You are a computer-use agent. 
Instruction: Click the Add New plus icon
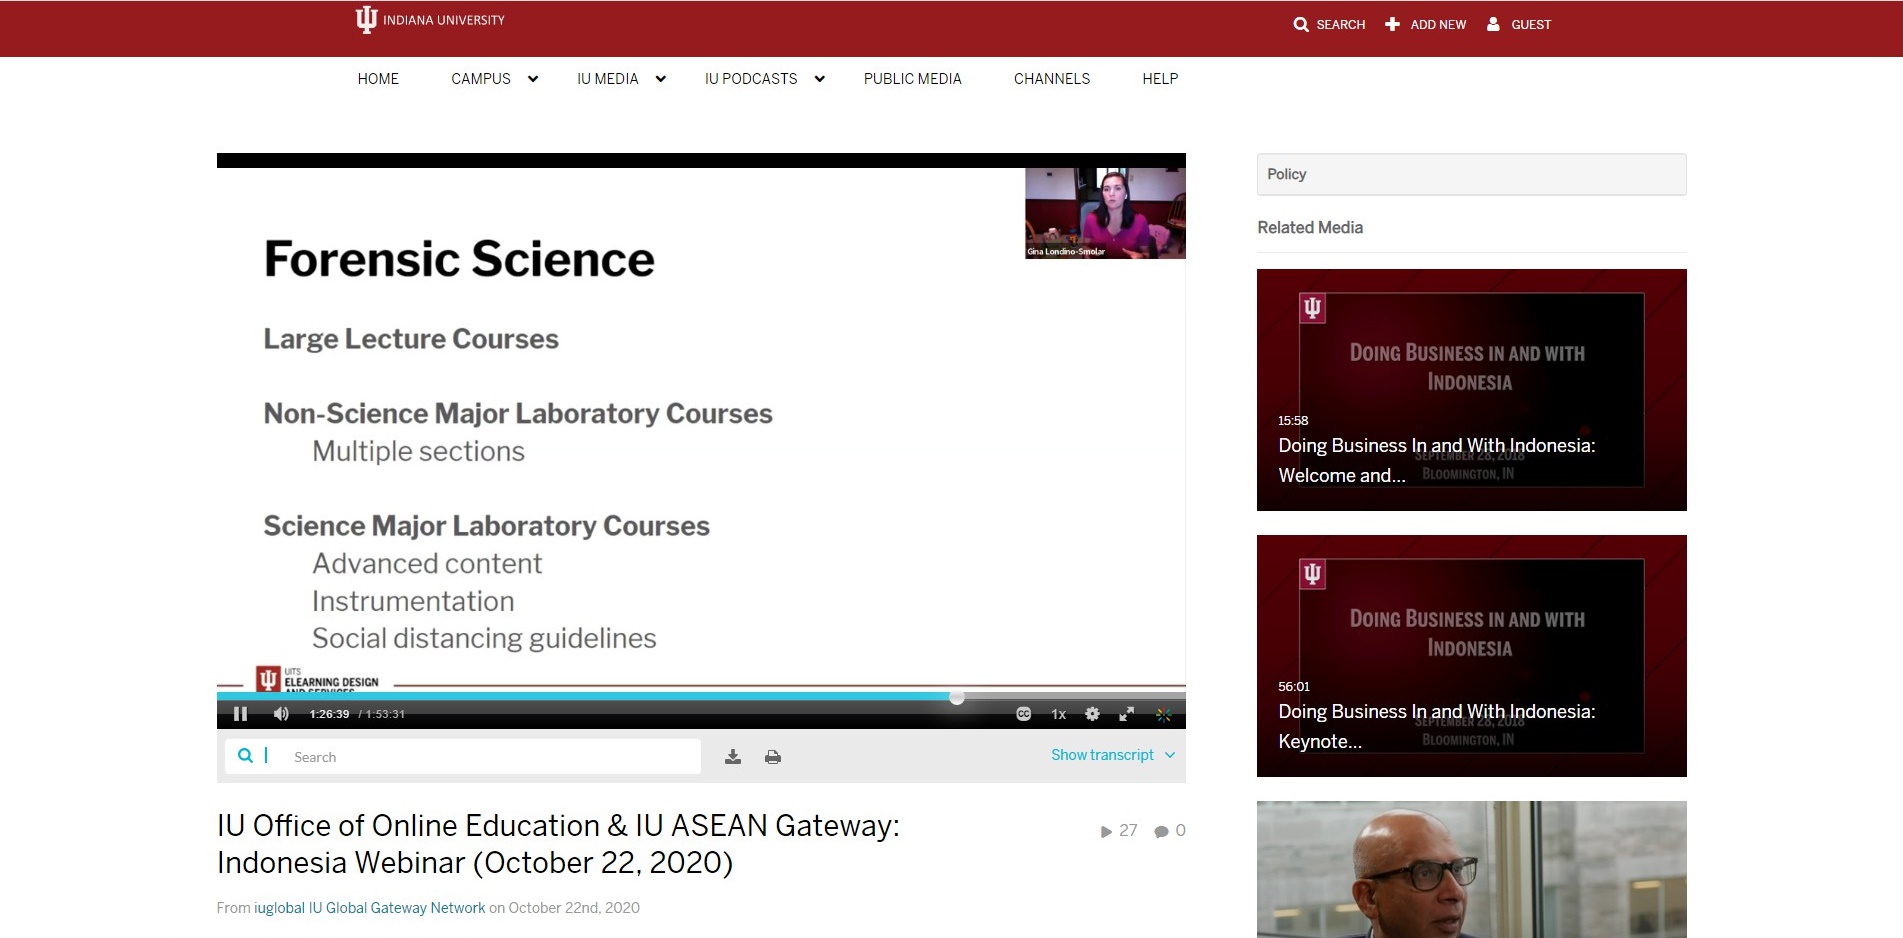1391,24
